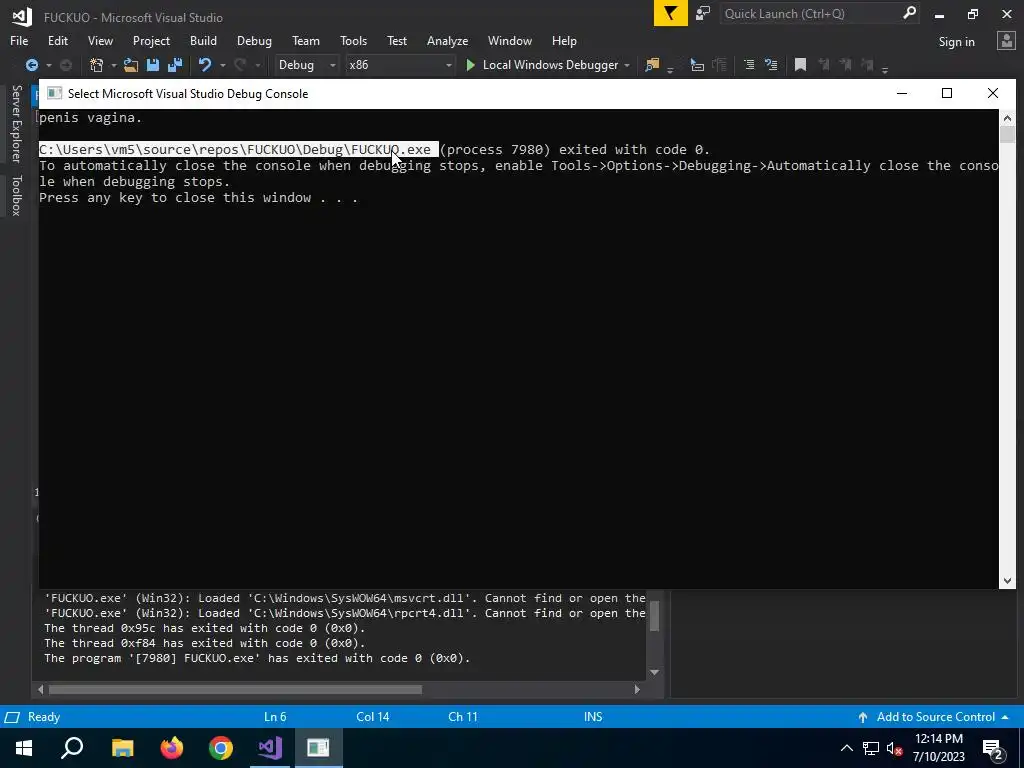Open the Solution Configurations Debug combo box

306,65
